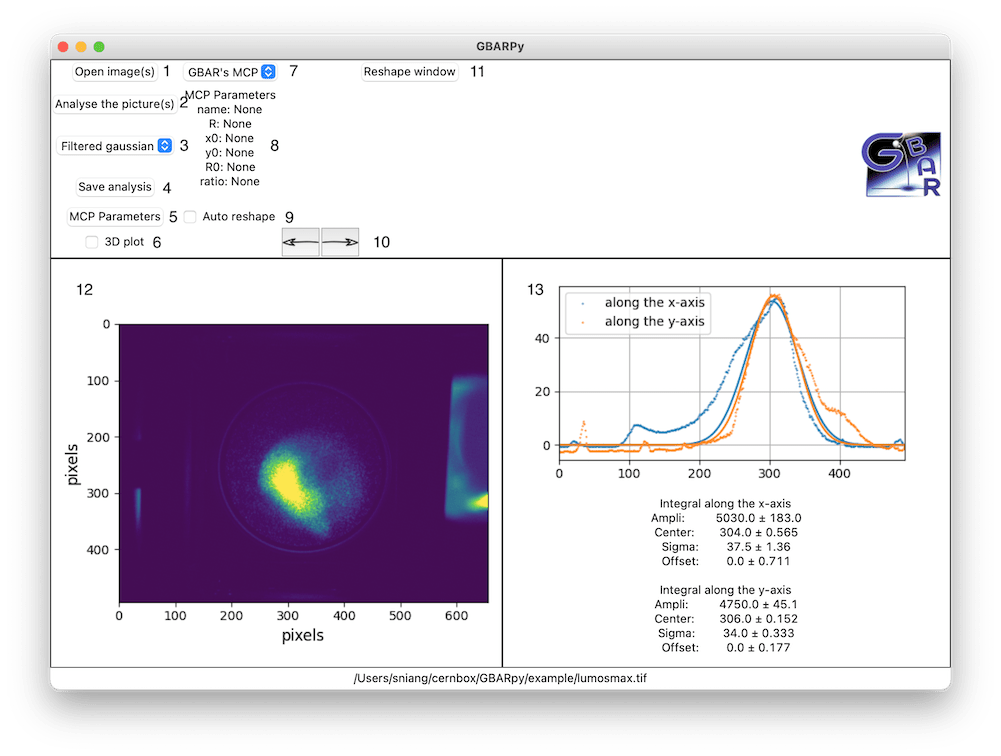This screenshot has height=756, width=1001.
Task: Click the x-axis Center value 304.0 ± 0.565
Action: pos(758,533)
